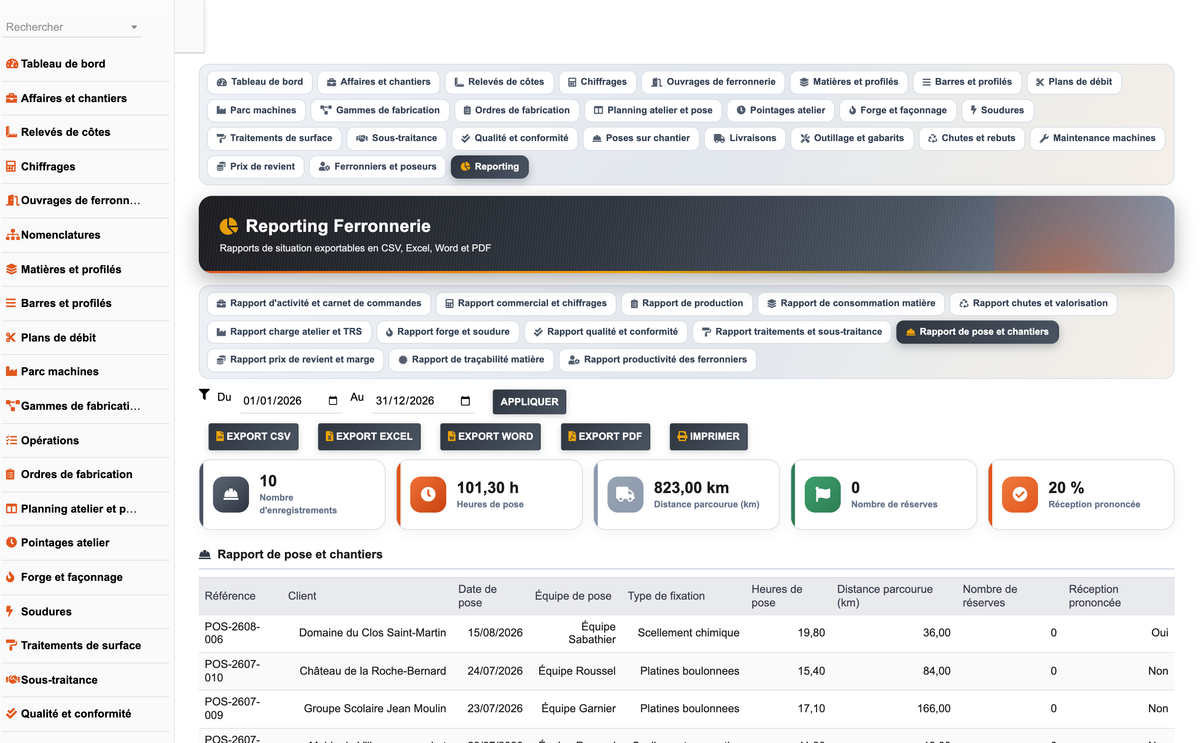This screenshot has height=743, width=1200.
Task: Click the Opérations sidebar list icon
Action: [x=12, y=440]
